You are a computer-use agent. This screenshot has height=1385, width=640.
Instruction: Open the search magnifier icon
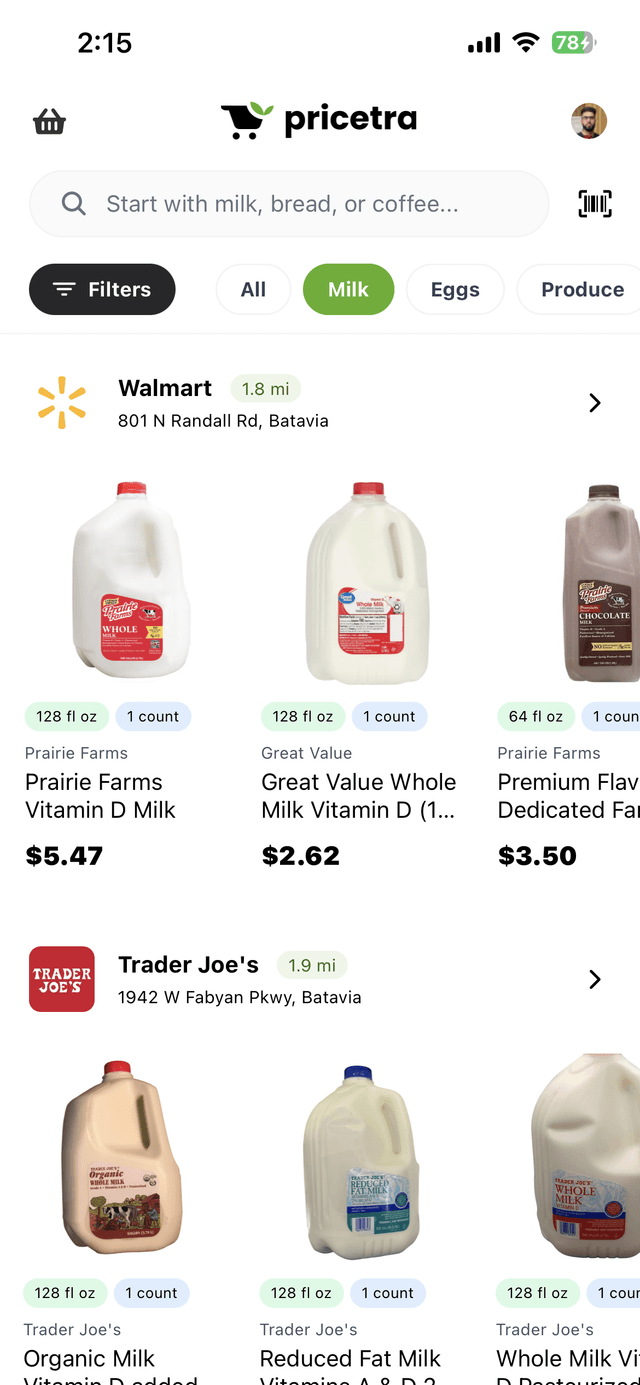pos(72,203)
